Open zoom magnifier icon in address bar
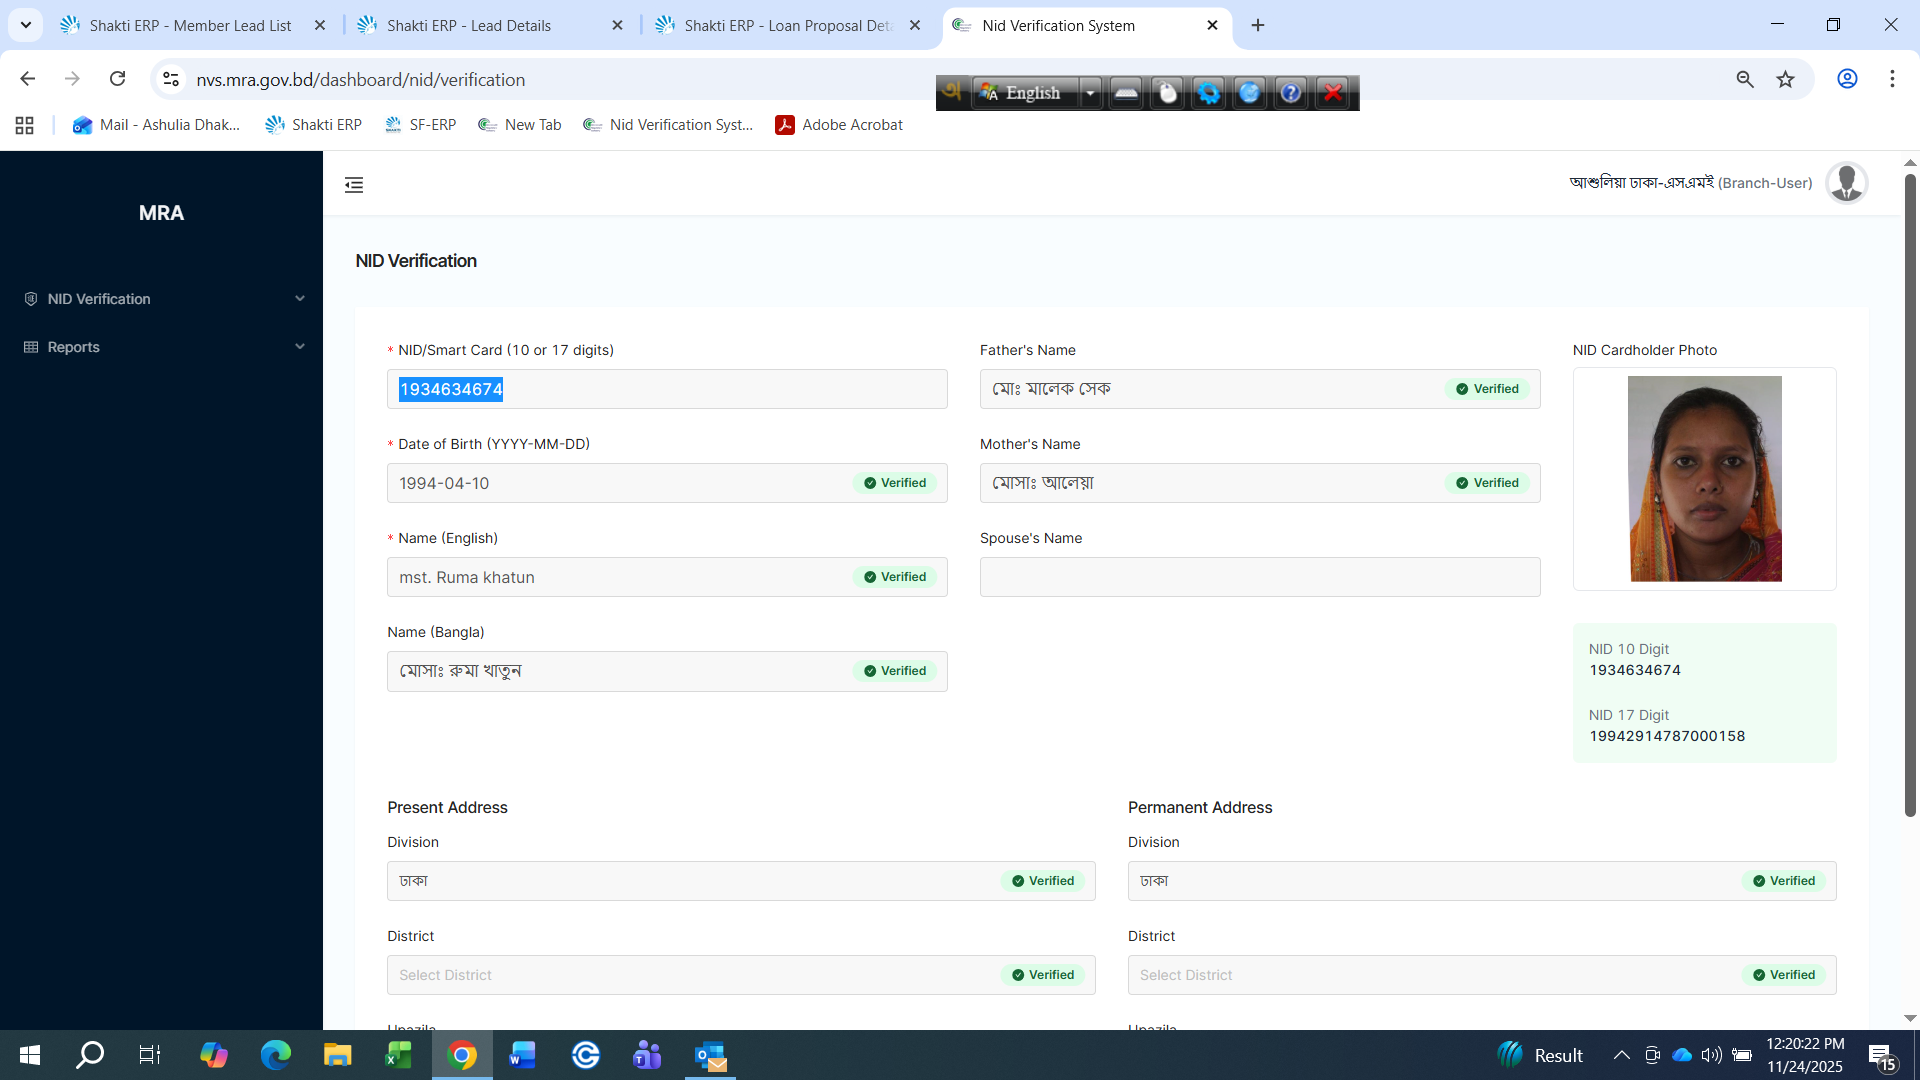 (1745, 79)
